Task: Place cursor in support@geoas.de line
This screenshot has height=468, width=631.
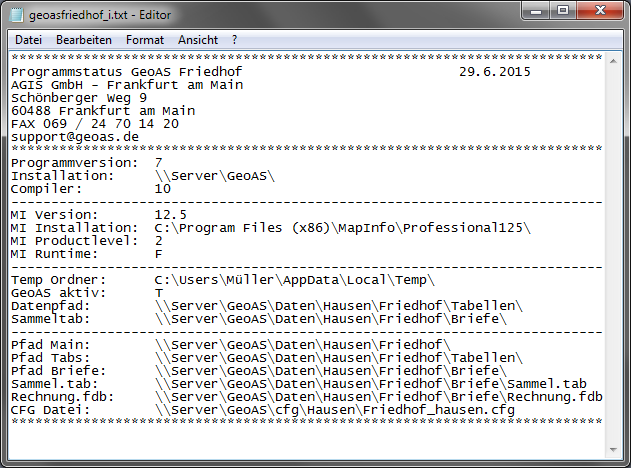Action: point(75,137)
